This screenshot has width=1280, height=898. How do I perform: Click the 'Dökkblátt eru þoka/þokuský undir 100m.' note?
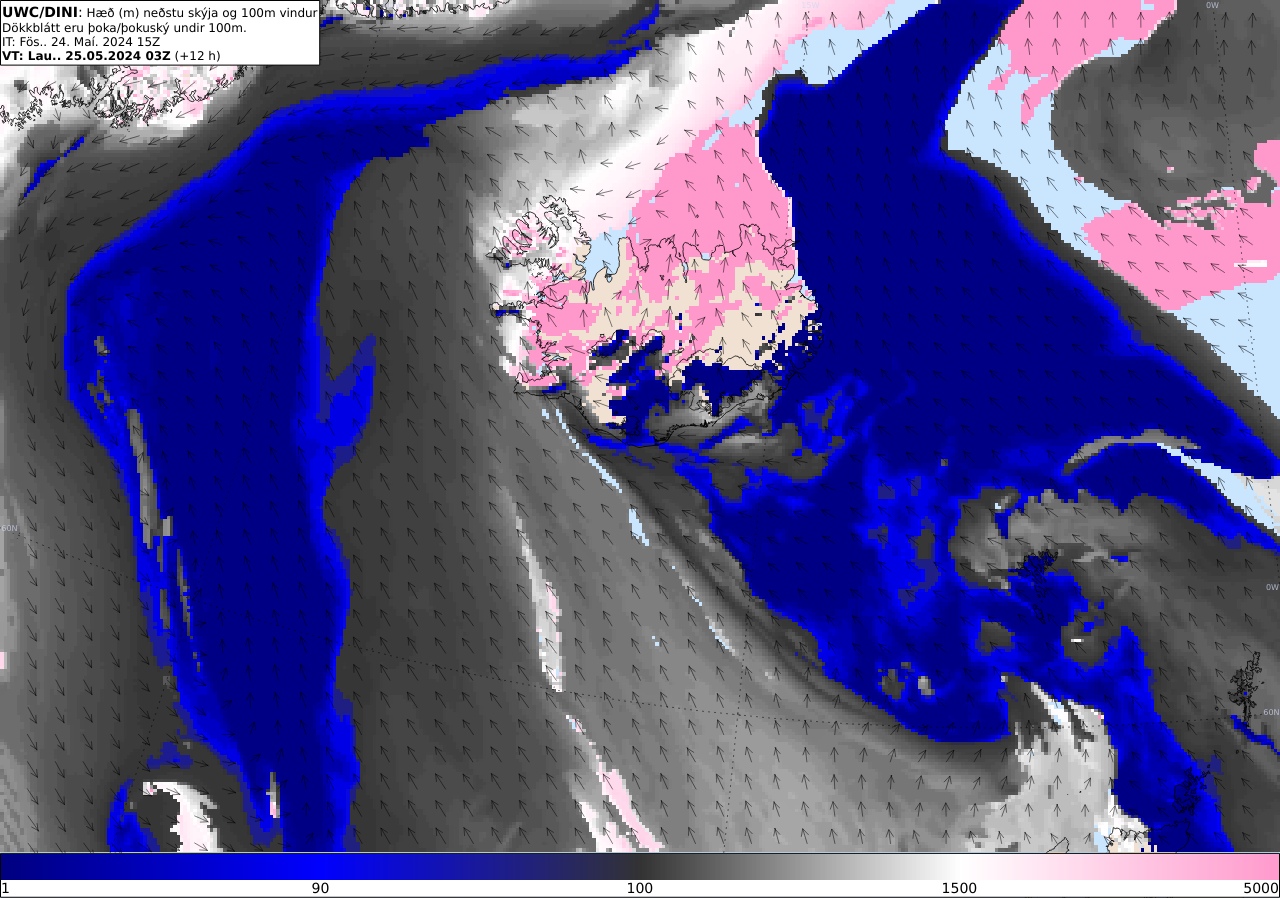coord(124,27)
